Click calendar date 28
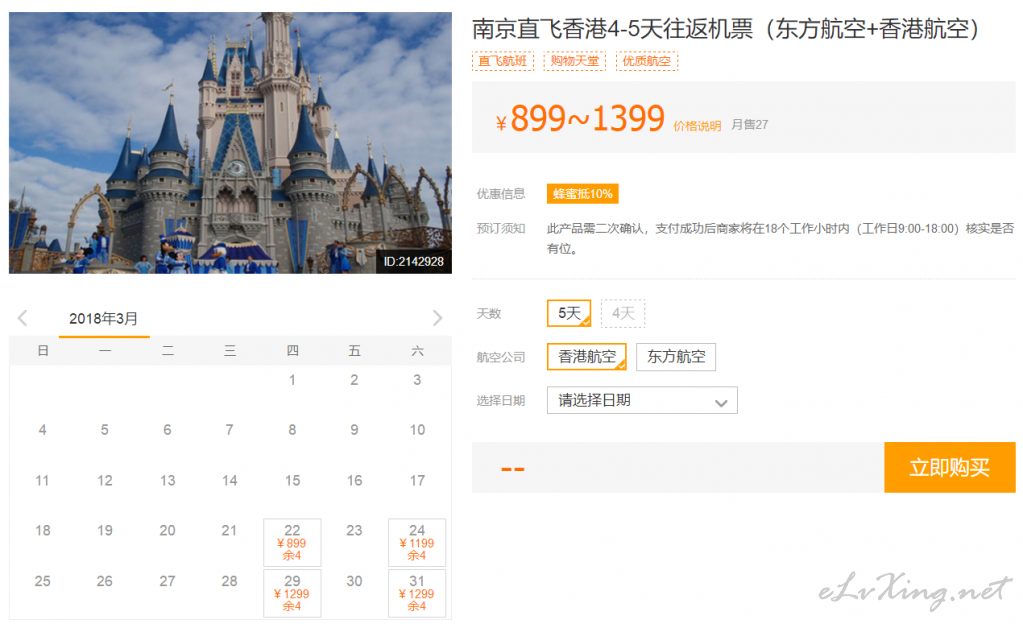This screenshot has width=1023, height=624. [x=229, y=581]
